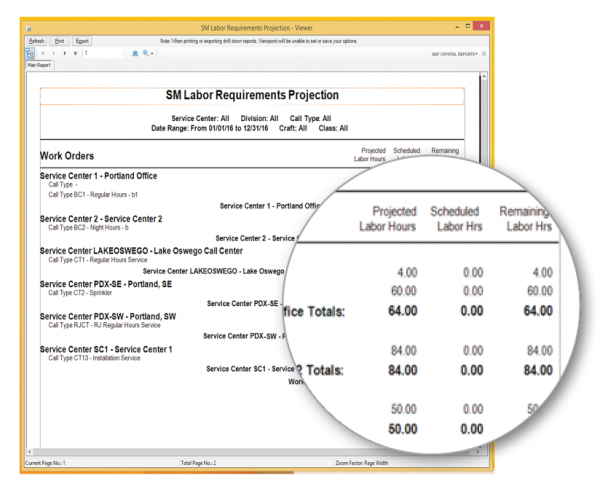Image resolution: width=600 pixels, height=502 pixels.
Task: Click 'Call Type CT2 - Sprinkler' row
Action: point(80,293)
